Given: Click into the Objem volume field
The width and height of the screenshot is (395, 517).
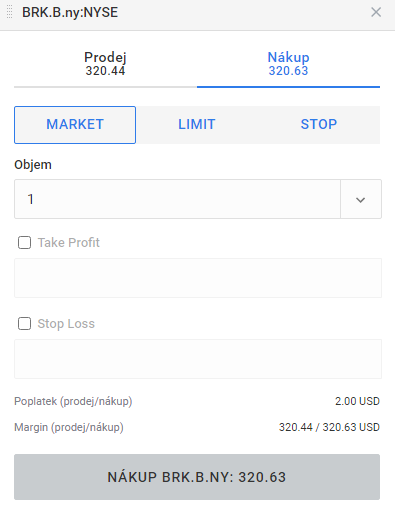Looking at the screenshot, I should tap(177, 199).
